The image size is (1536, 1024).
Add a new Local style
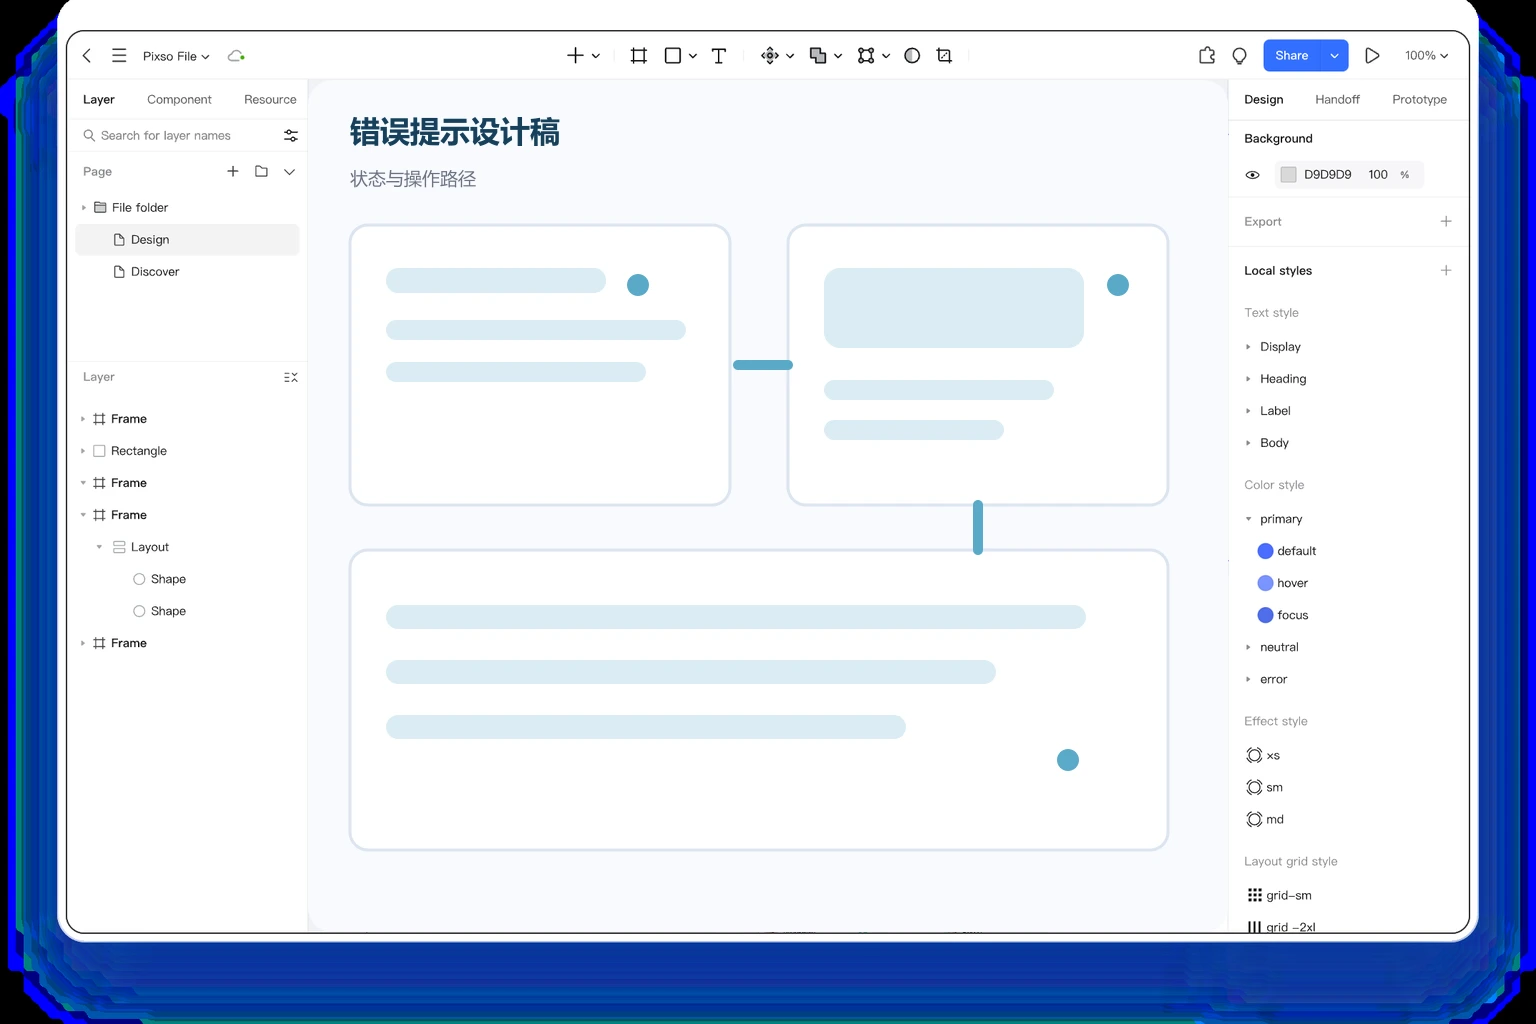(x=1446, y=270)
